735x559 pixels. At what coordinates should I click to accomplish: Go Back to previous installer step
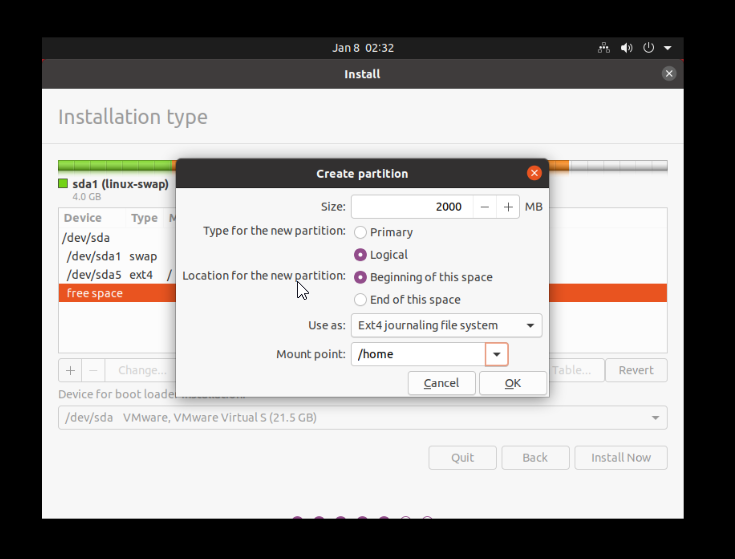click(x=535, y=458)
